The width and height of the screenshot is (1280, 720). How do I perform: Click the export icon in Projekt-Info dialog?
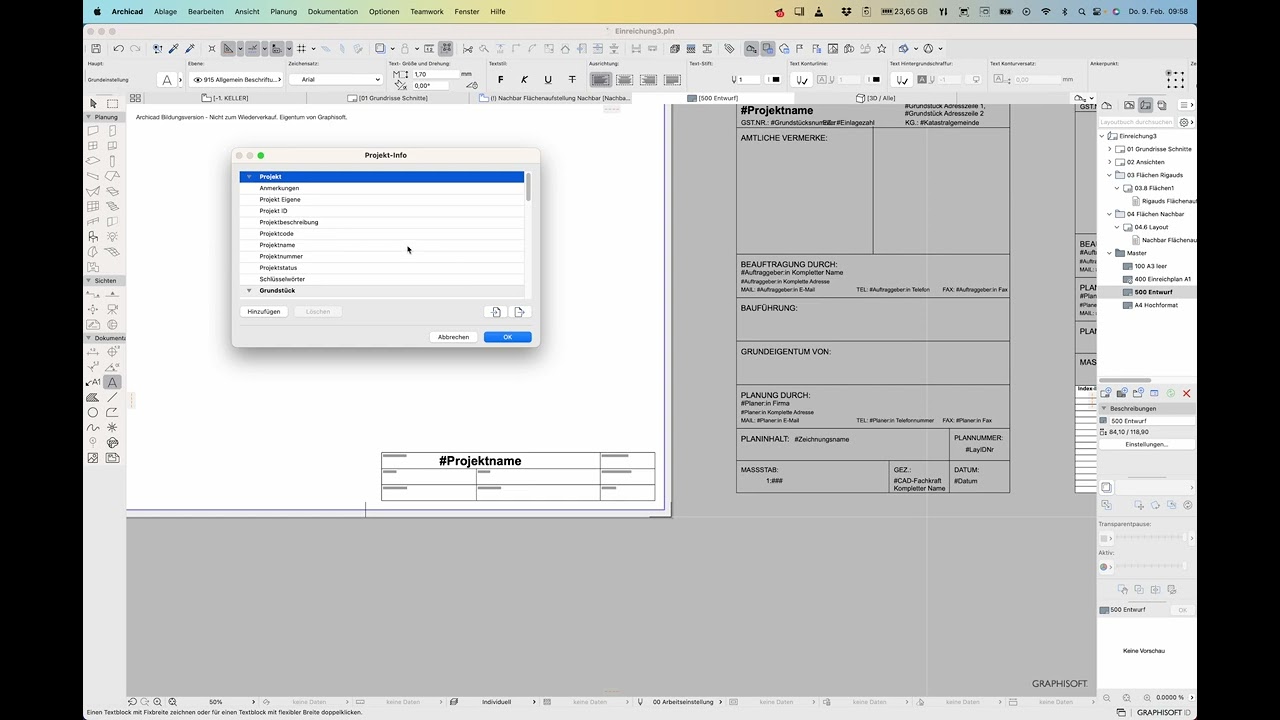pyautogui.click(x=520, y=312)
